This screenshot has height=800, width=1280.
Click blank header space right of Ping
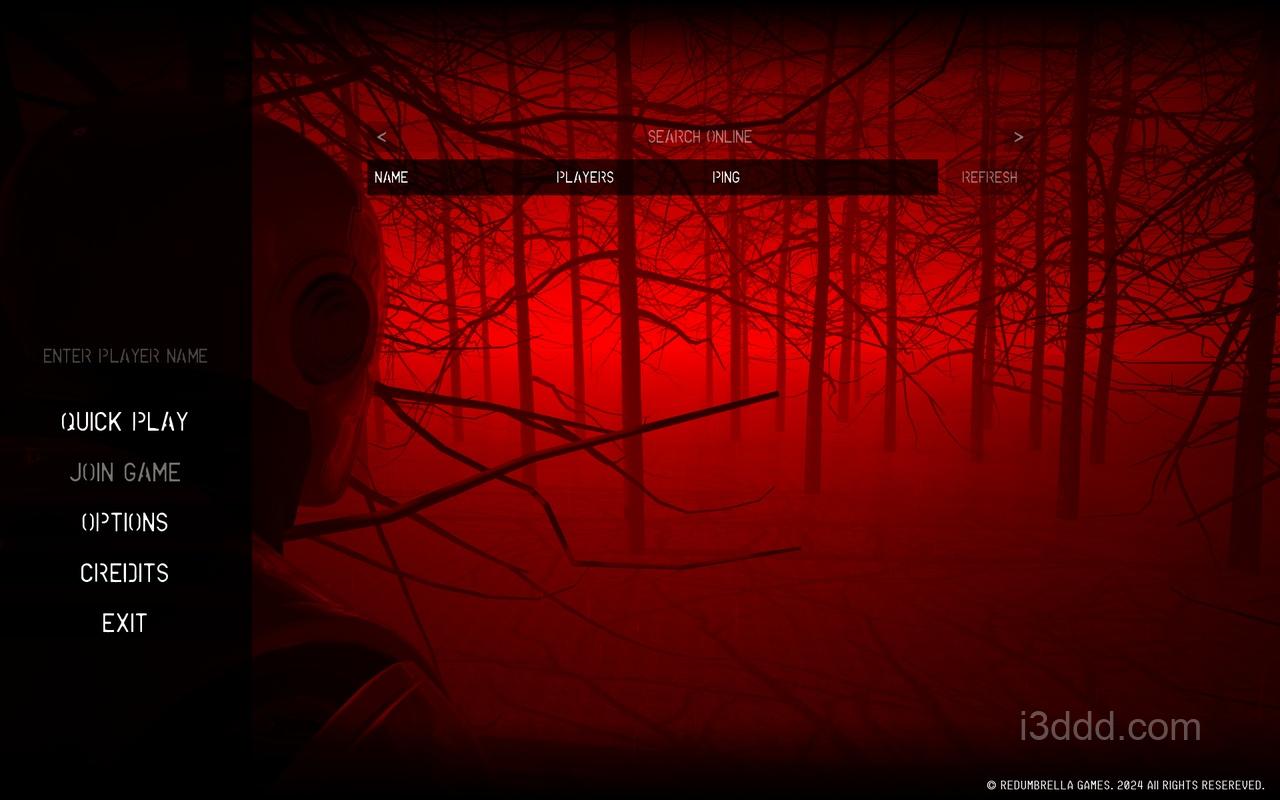pos(840,177)
